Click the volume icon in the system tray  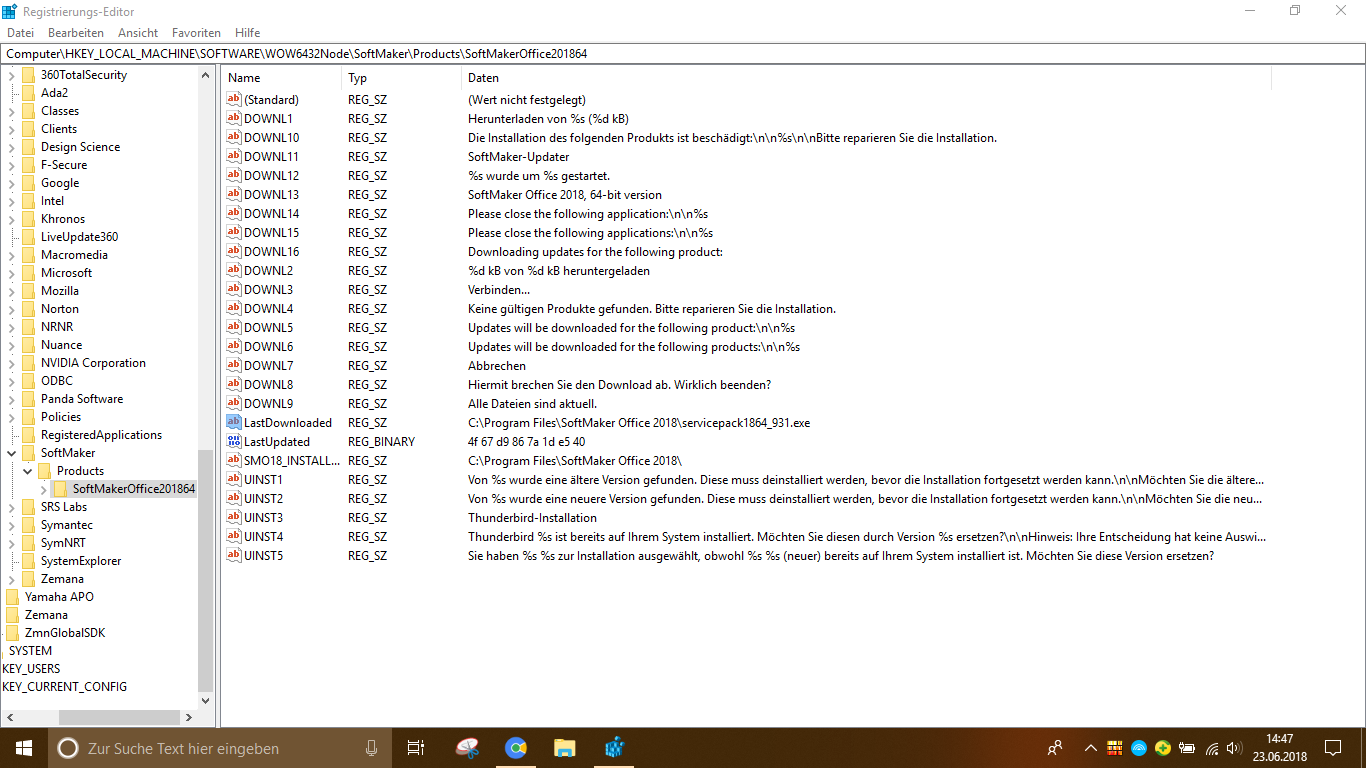point(1234,748)
